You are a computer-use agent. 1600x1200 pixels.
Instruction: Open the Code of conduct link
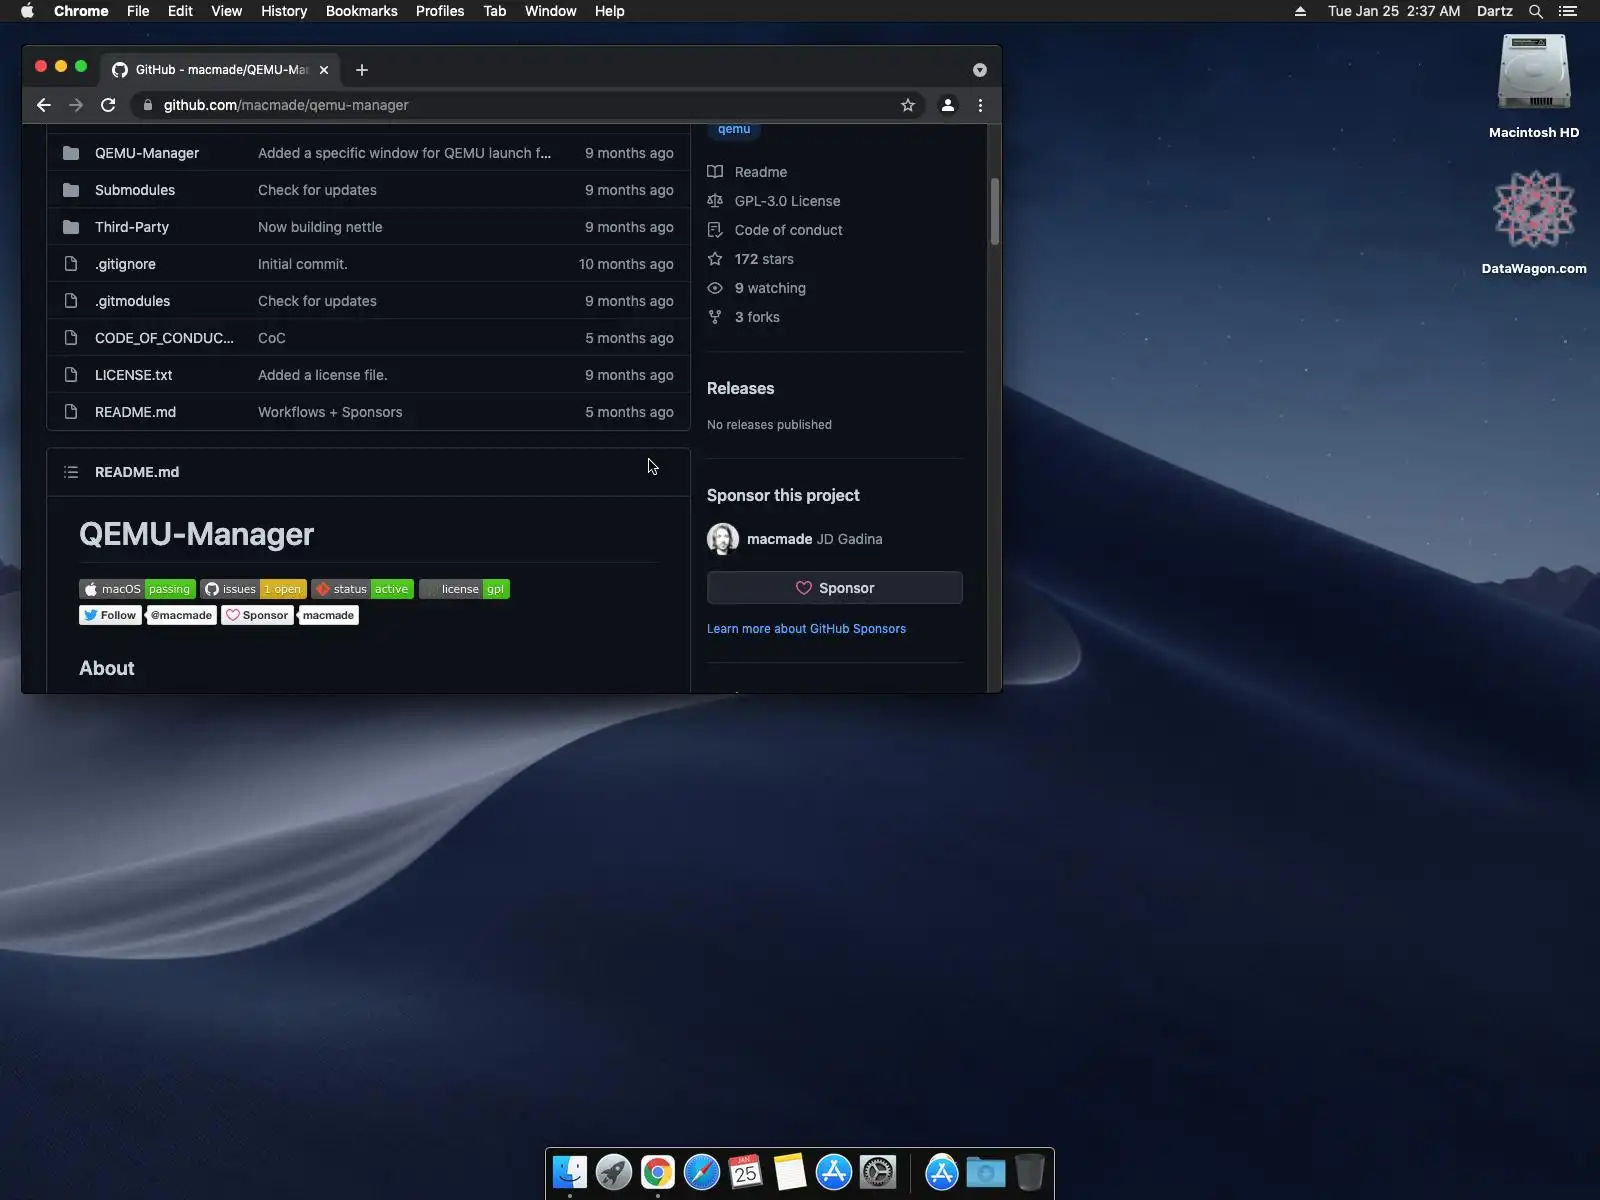pos(788,230)
